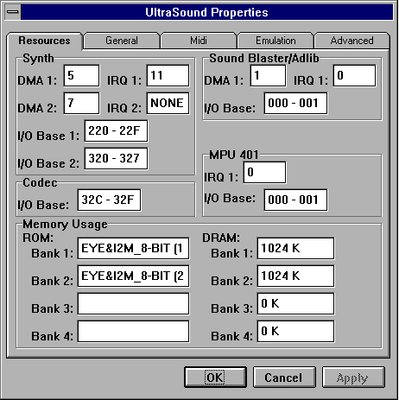Click the Synth DMA 1 field showing 5
The image size is (399, 400).
coord(81,76)
